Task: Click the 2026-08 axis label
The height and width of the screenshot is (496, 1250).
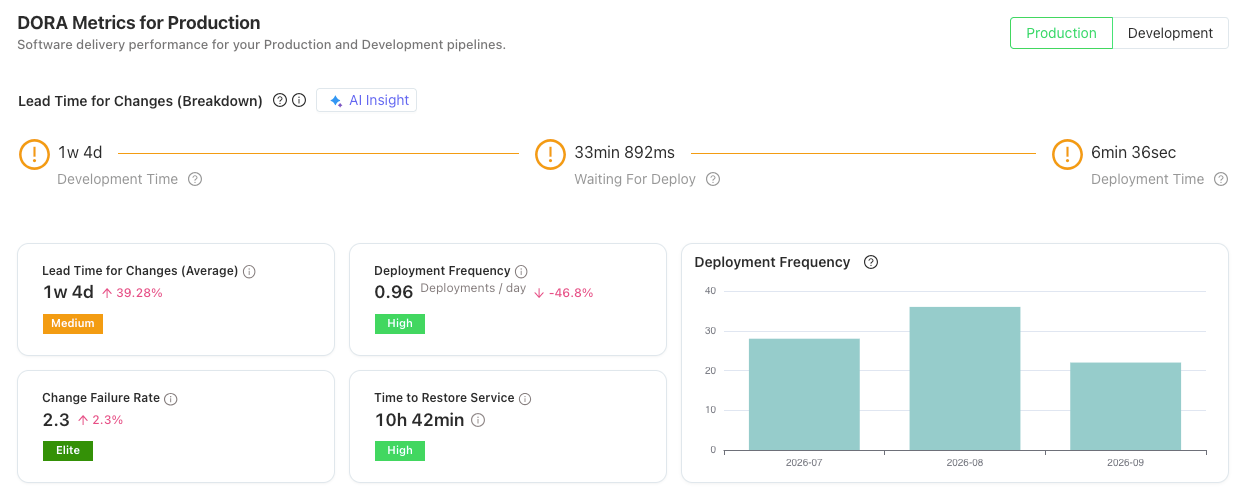Action: pyautogui.click(x=965, y=463)
